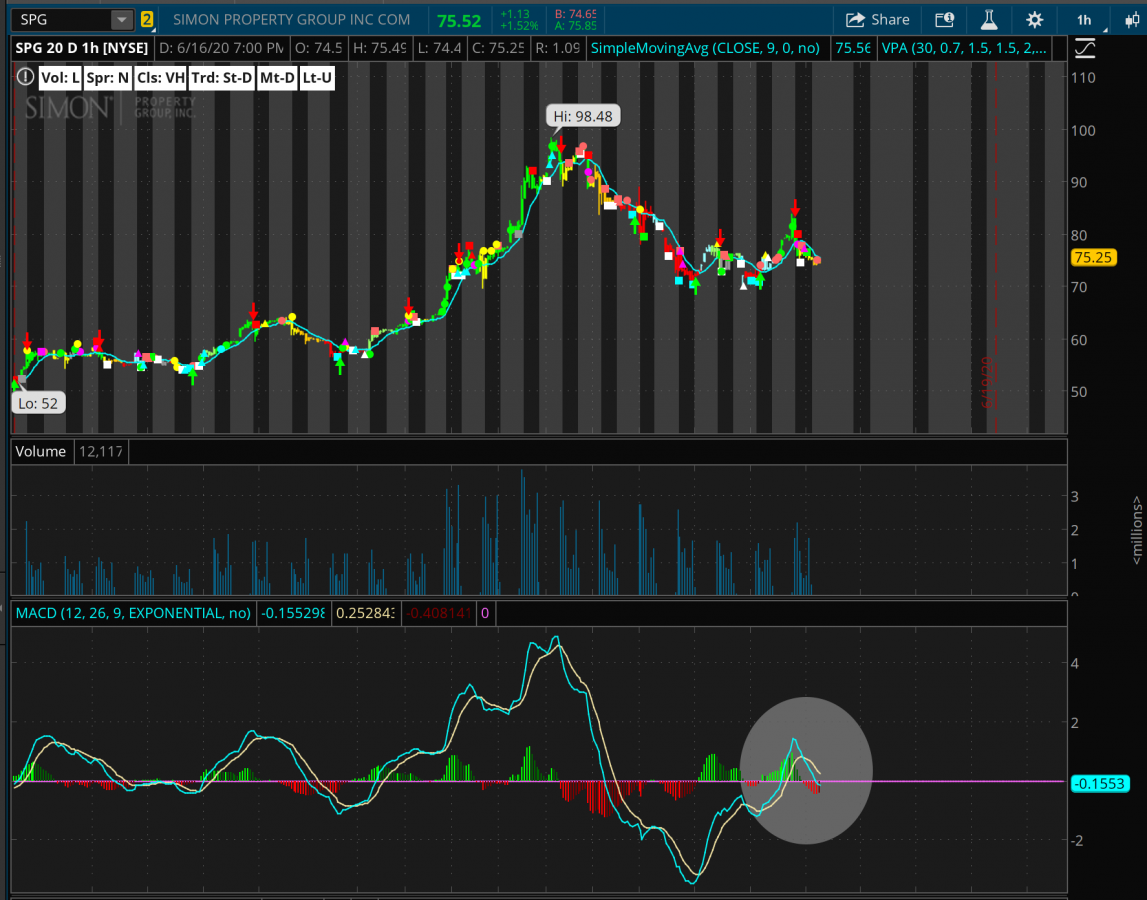Click the Hi: 98.48 price bubble
The width and height of the screenshot is (1147, 900).
pyautogui.click(x=583, y=116)
